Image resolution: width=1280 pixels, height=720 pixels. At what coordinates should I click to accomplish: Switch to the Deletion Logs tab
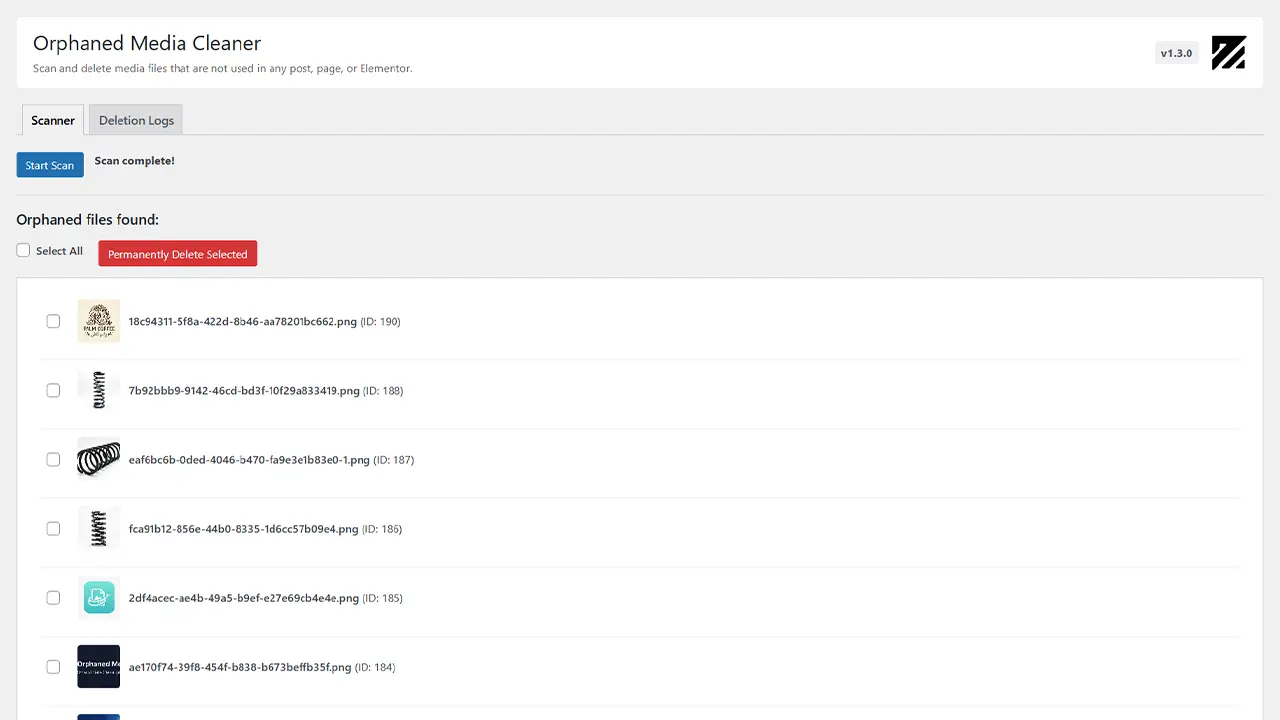click(x=136, y=120)
